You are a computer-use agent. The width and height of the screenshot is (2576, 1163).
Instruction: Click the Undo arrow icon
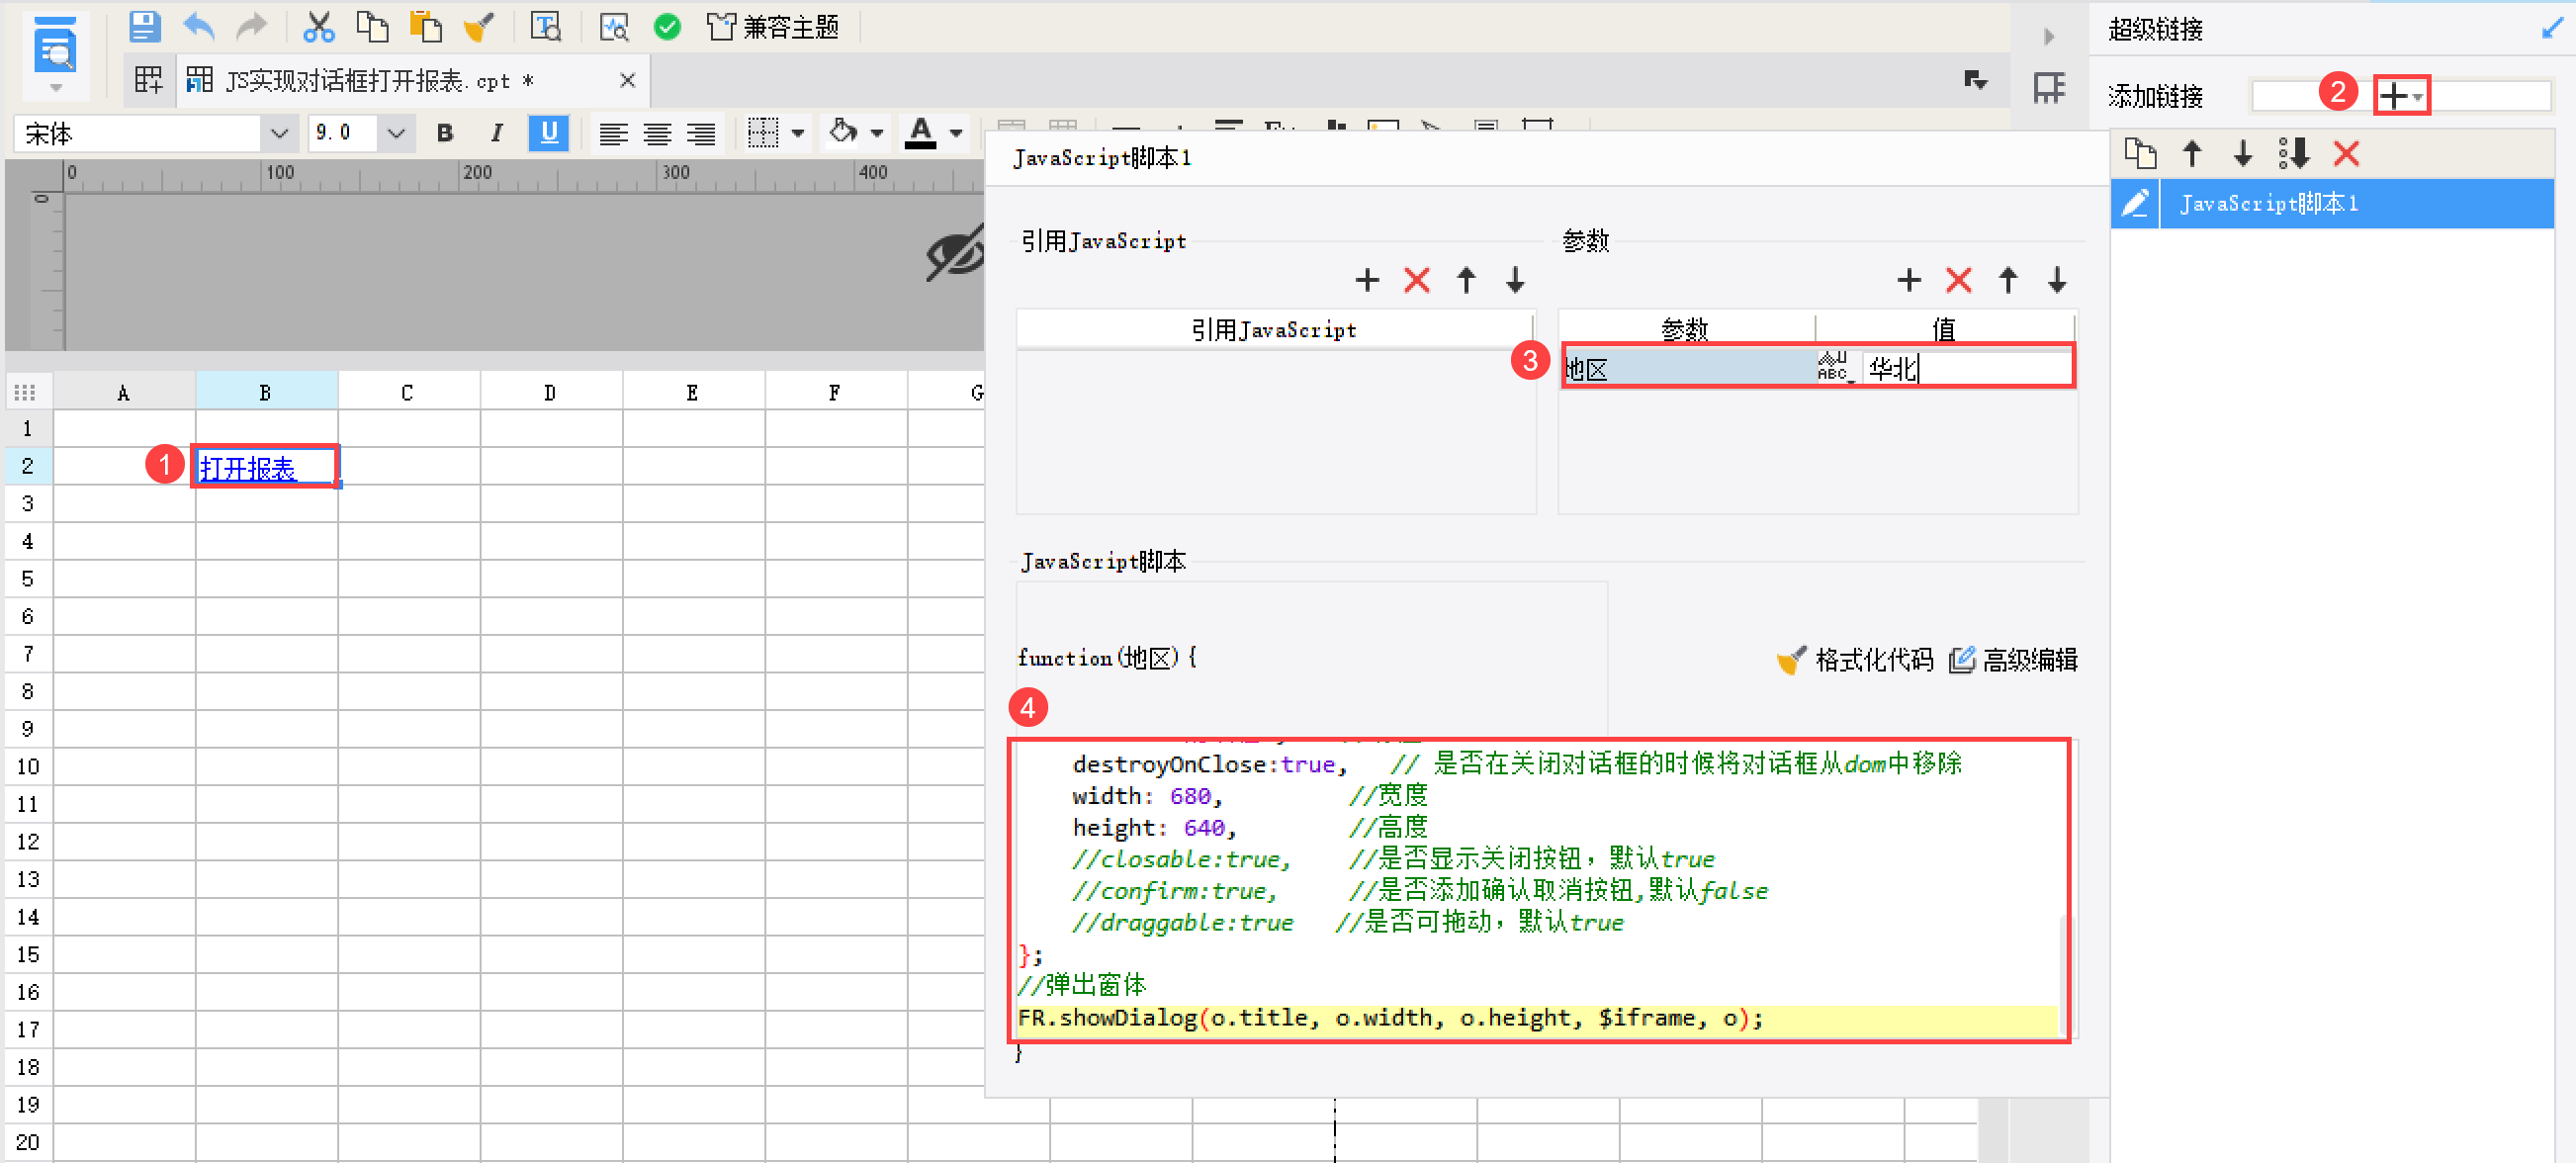[199, 26]
